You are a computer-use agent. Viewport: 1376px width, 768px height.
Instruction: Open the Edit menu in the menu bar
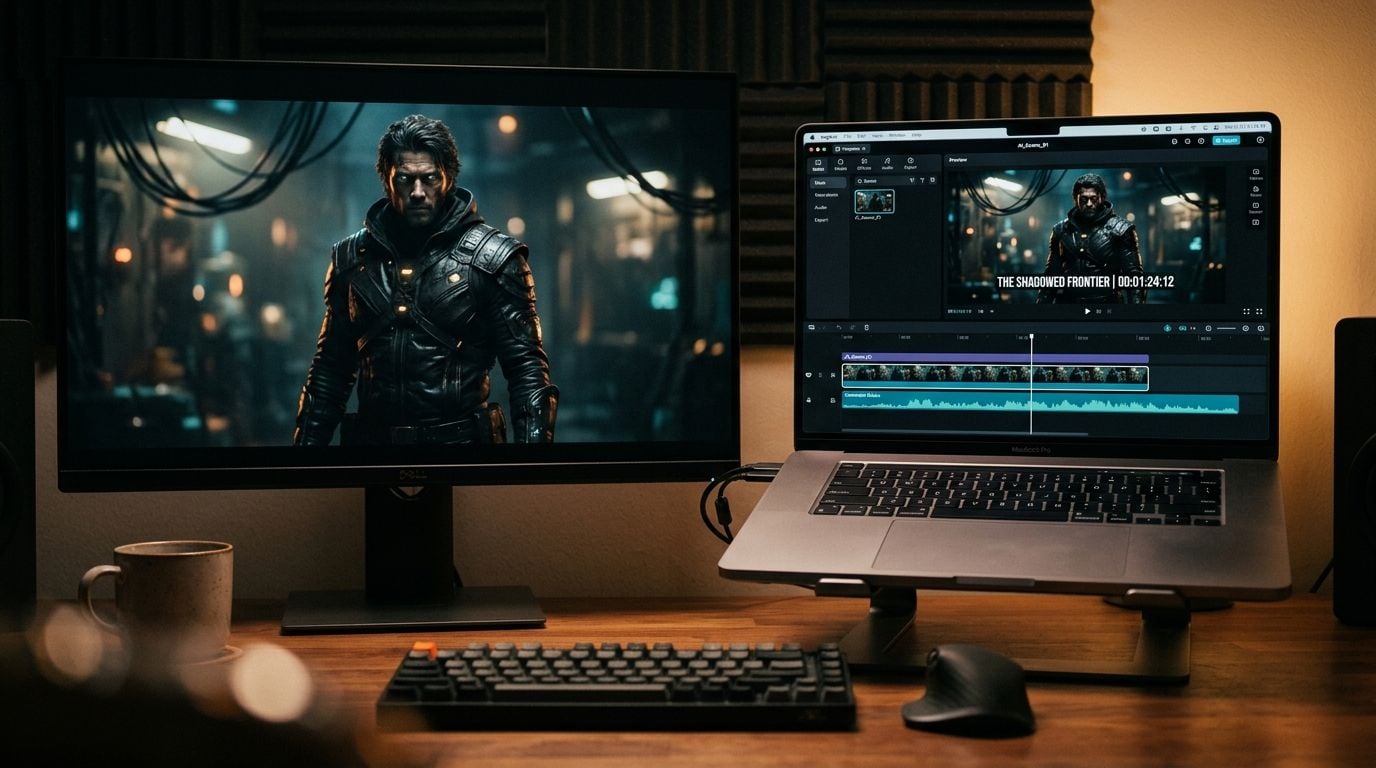coord(861,136)
